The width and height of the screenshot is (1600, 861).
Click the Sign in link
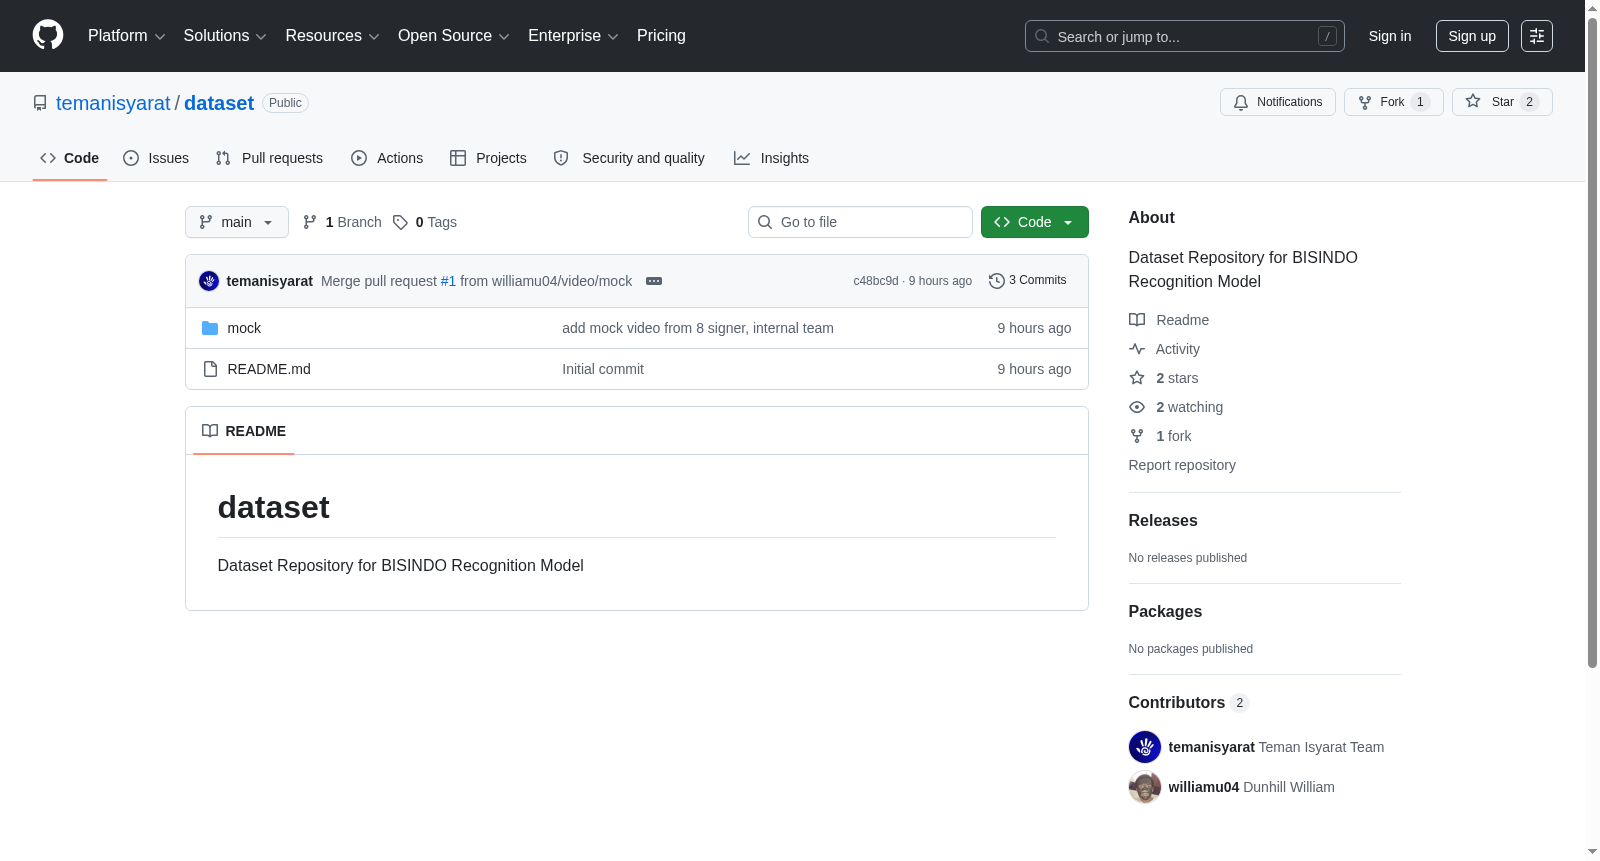click(1390, 36)
